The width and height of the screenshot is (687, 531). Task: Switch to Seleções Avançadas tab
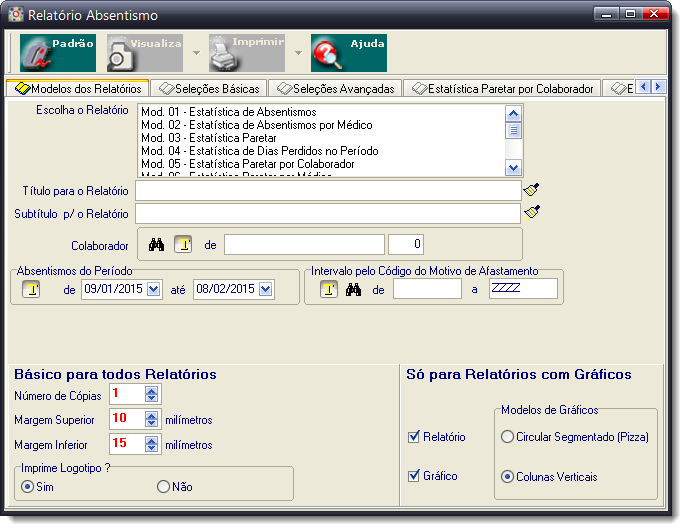click(x=335, y=89)
